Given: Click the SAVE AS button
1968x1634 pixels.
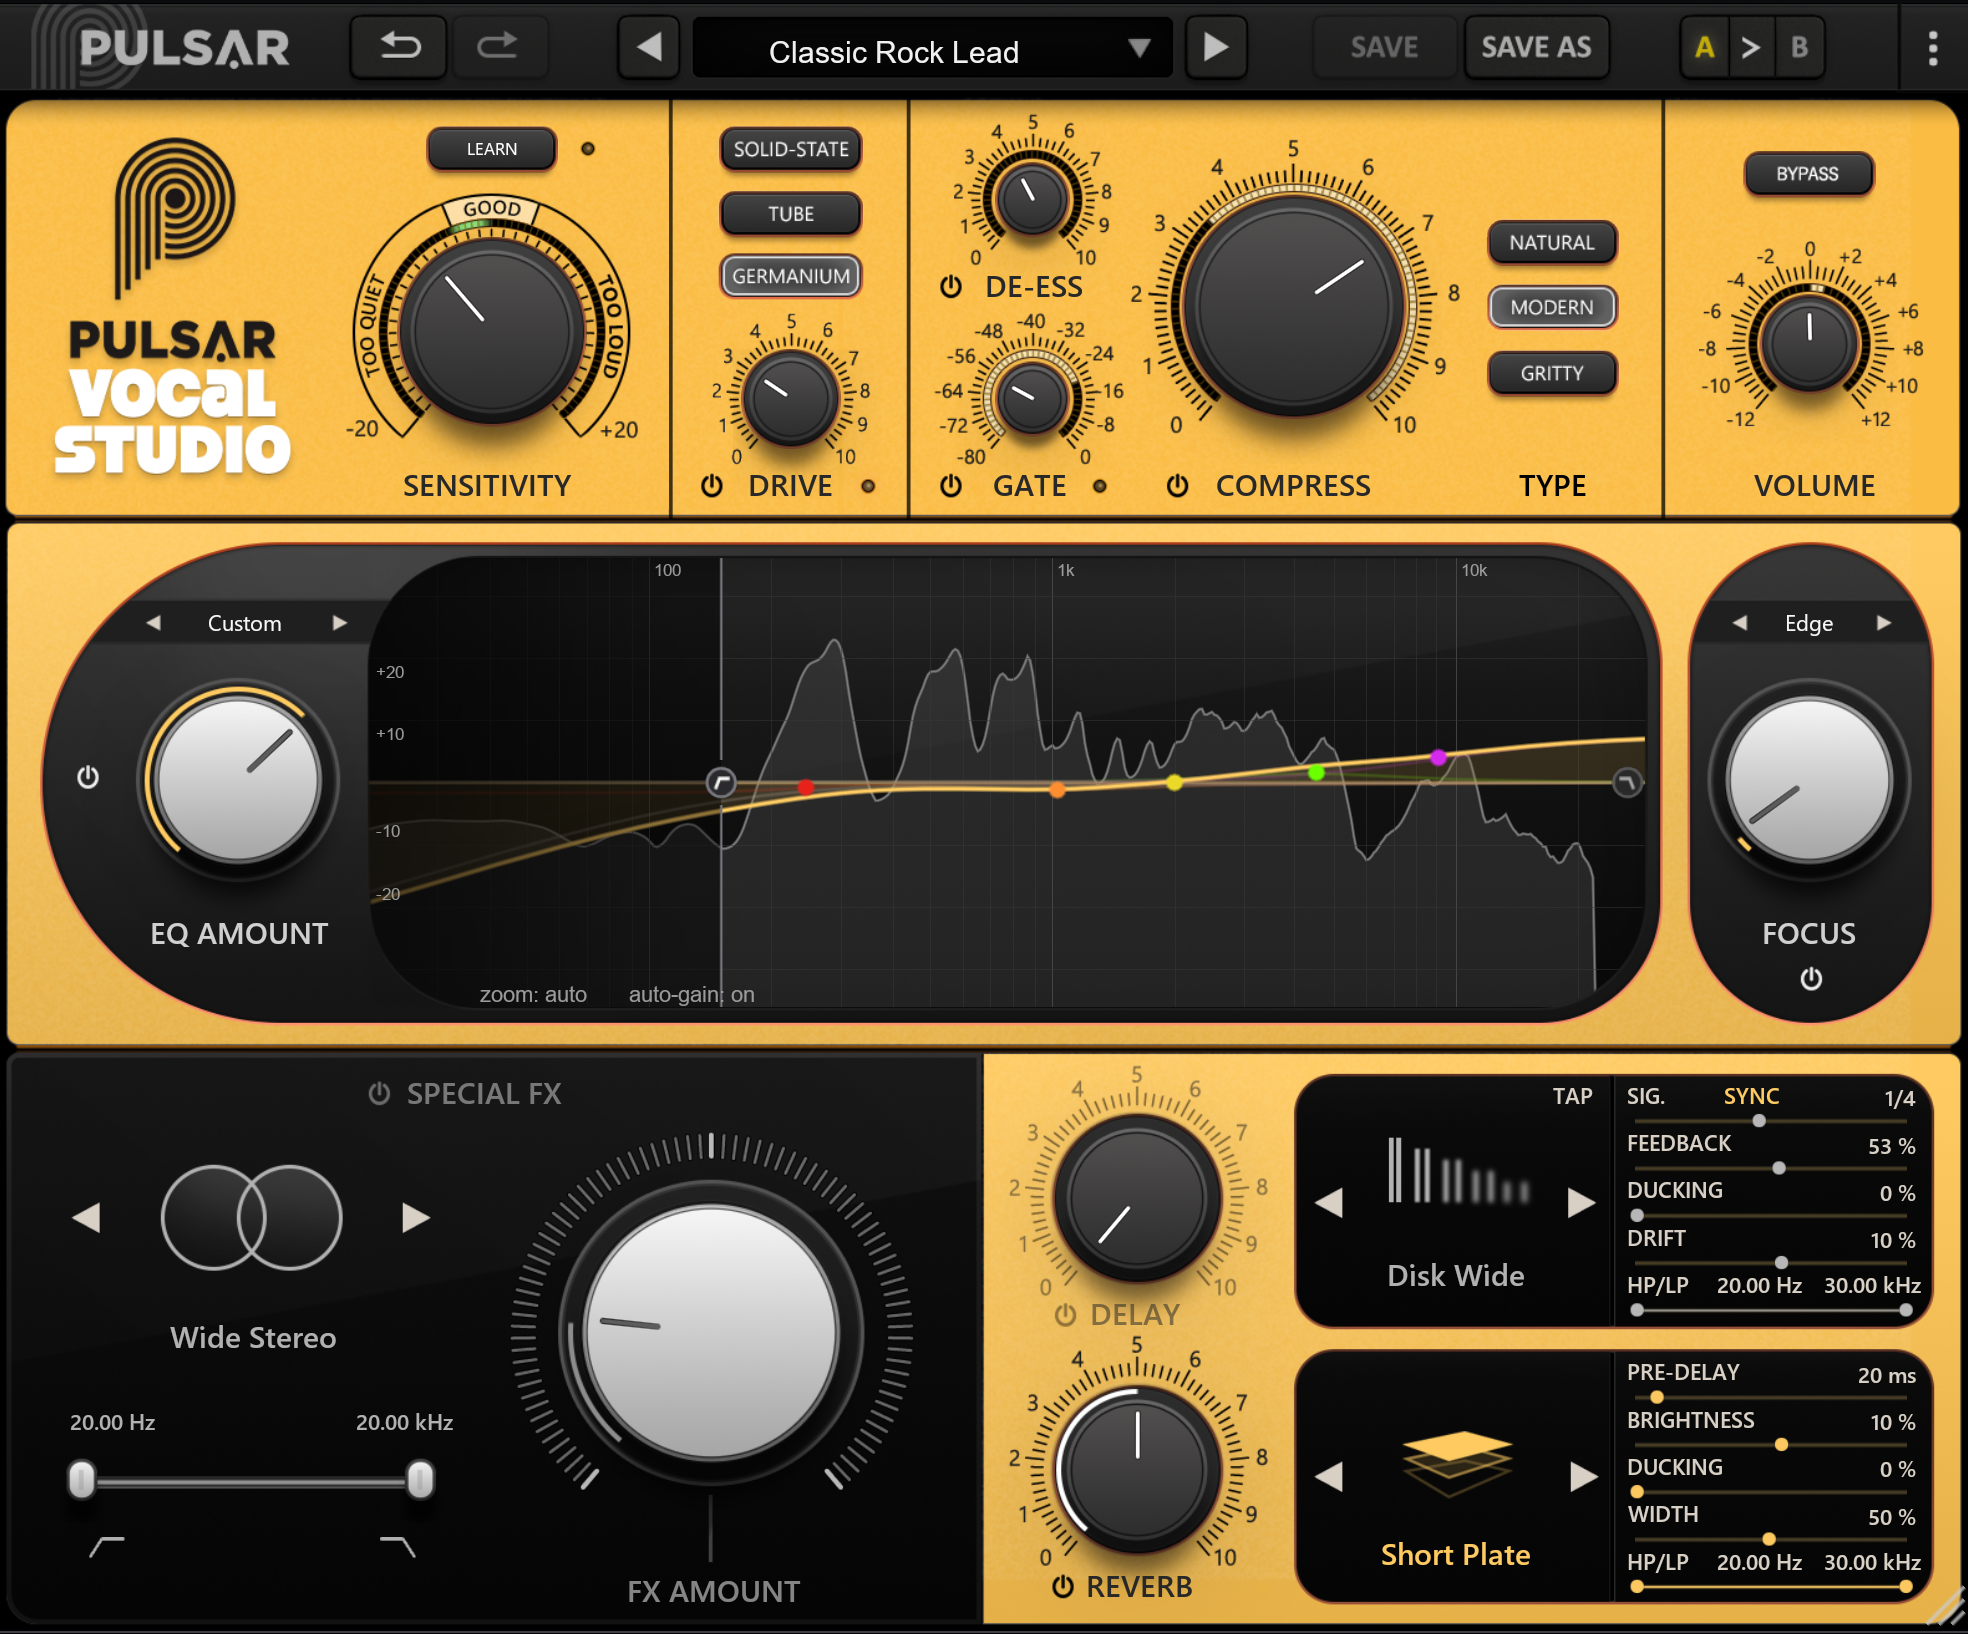Looking at the screenshot, I should tap(1536, 46).
